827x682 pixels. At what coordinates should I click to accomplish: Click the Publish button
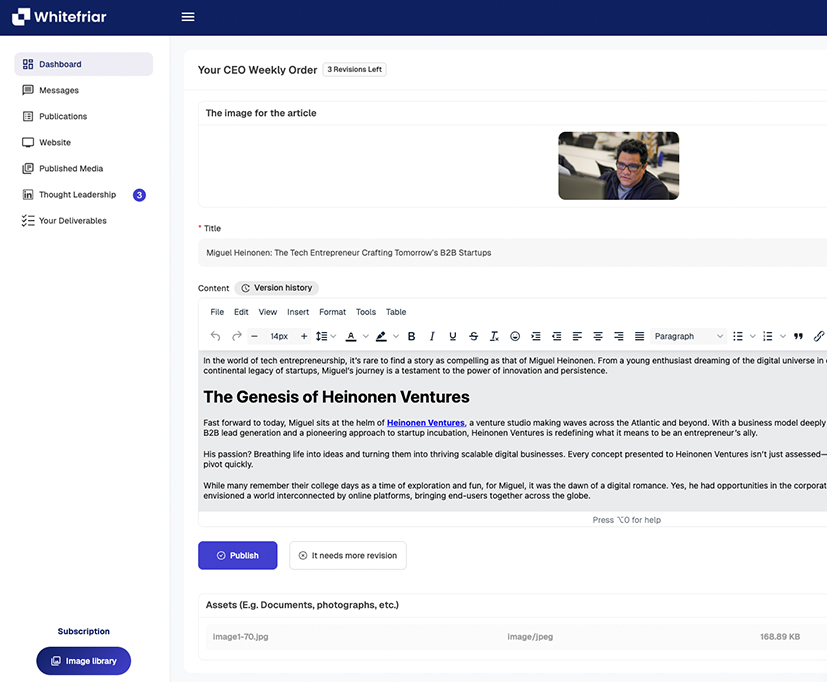pyautogui.click(x=237, y=556)
